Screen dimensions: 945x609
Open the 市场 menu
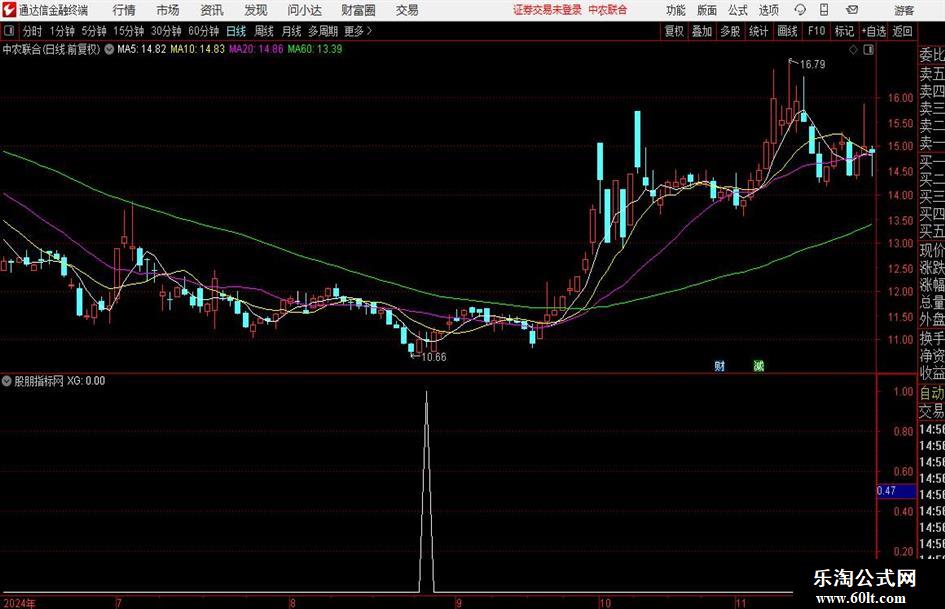[x=168, y=10]
